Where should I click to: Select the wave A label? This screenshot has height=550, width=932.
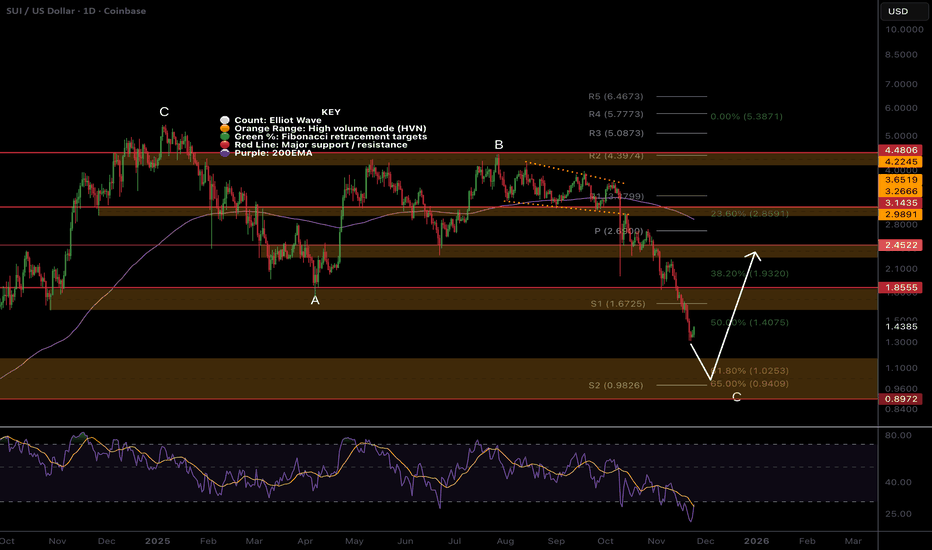315,300
